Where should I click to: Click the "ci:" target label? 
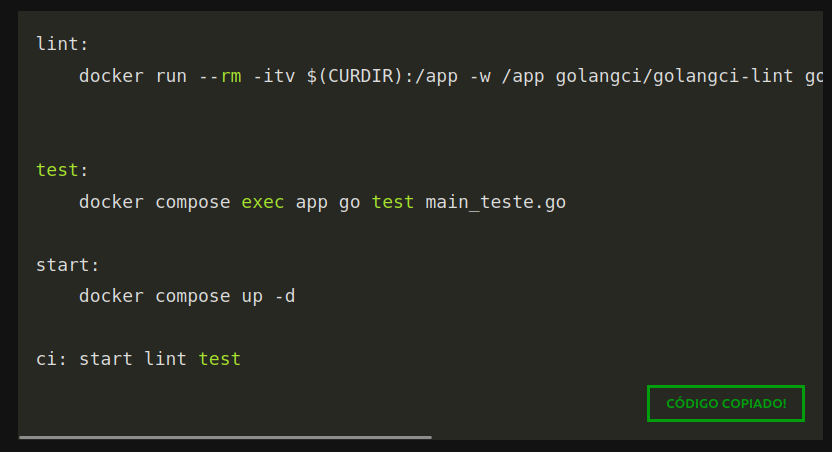pos(51,358)
